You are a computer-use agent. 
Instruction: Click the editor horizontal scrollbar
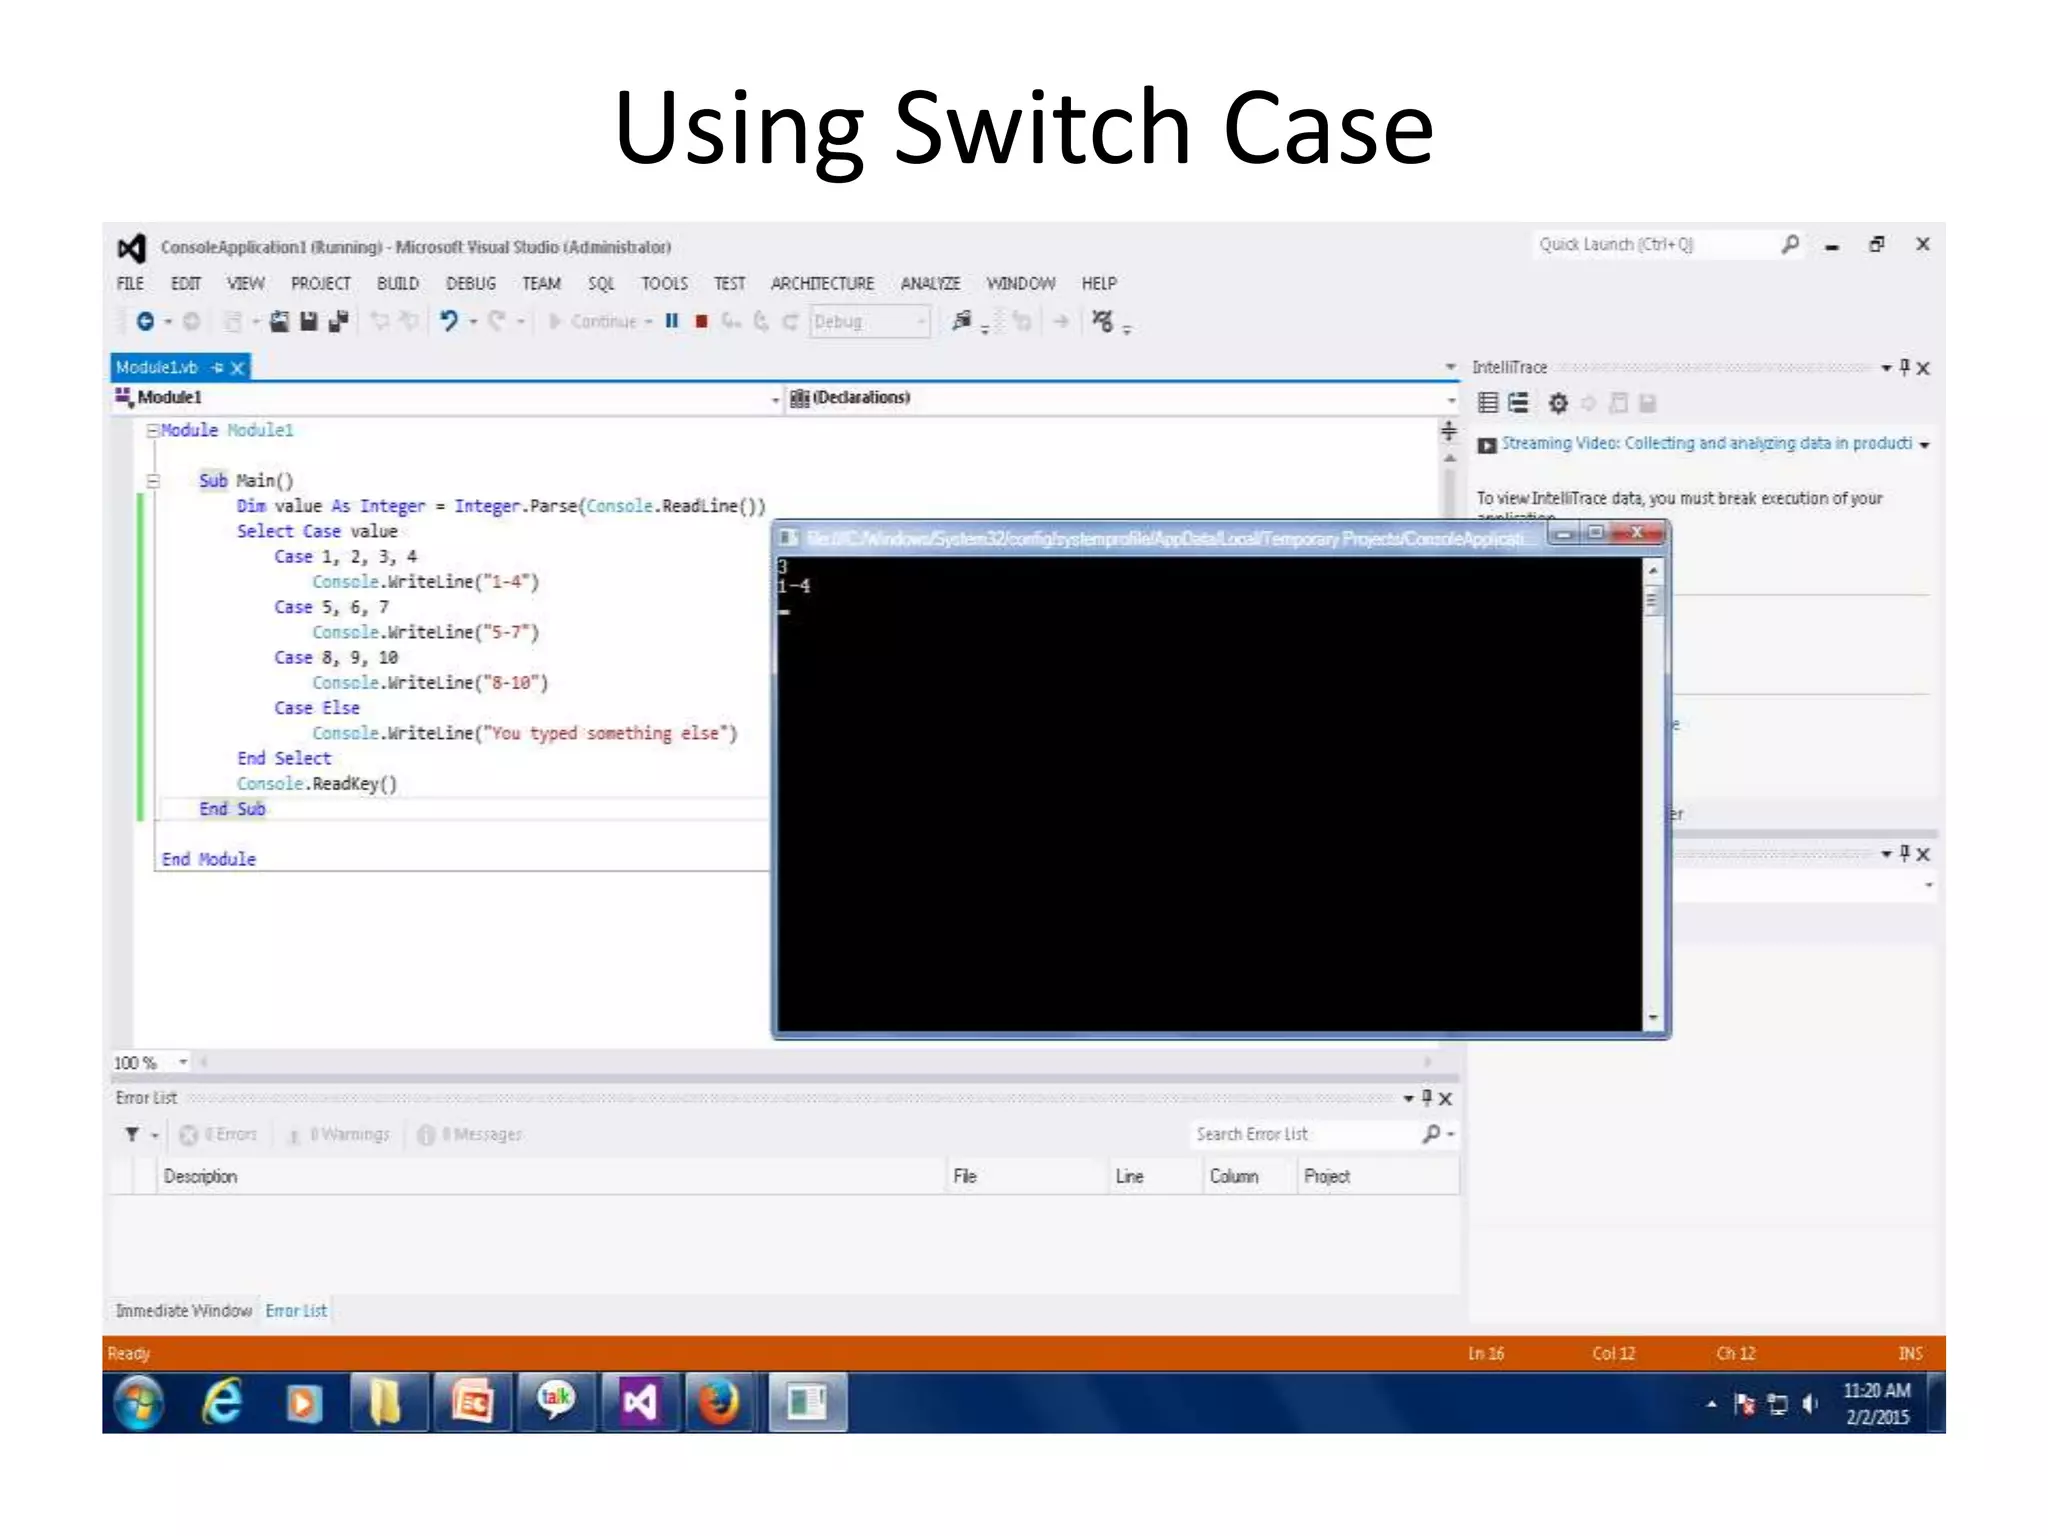click(x=814, y=1062)
